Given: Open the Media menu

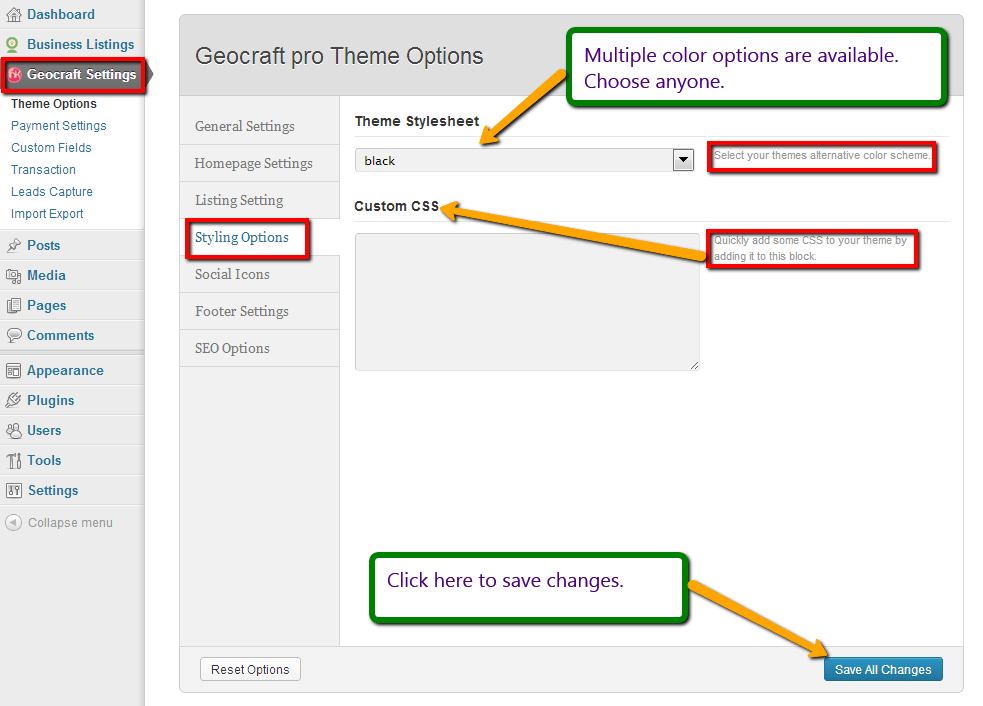Looking at the screenshot, I should pyautogui.click(x=46, y=276).
